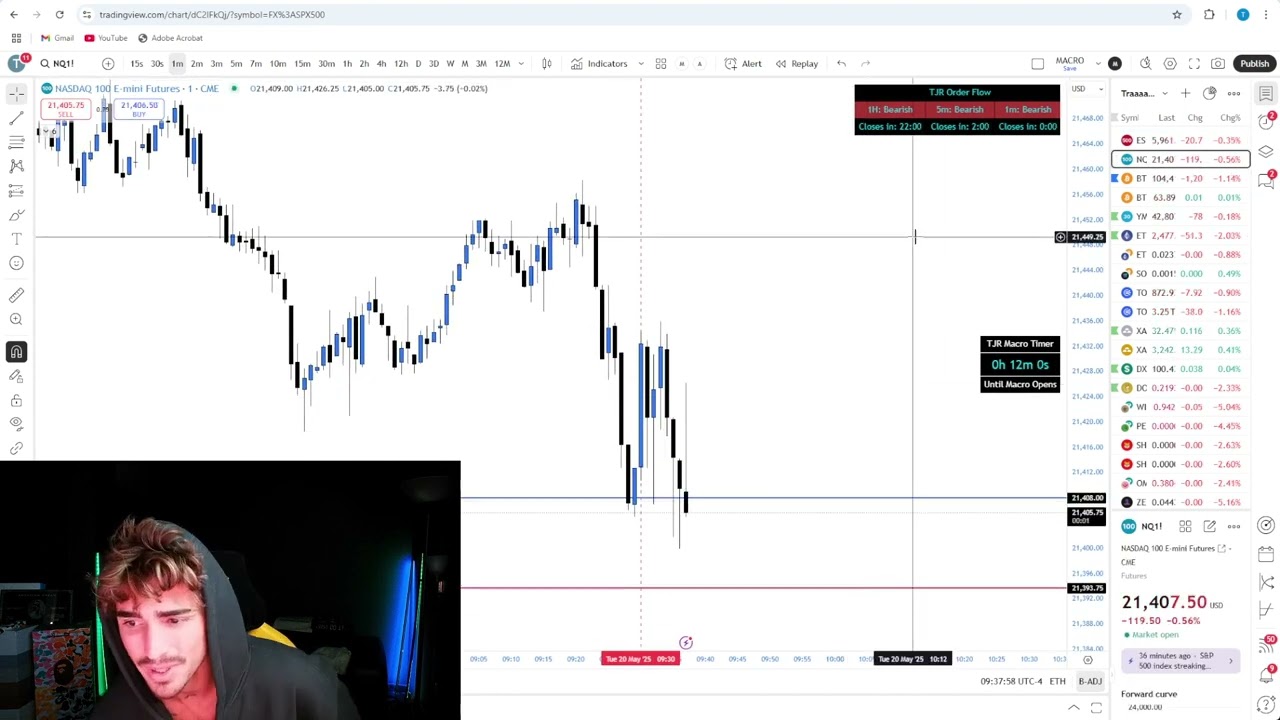Toggle B-ADJ back-adjustment button

pyautogui.click(x=1090, y=681)
